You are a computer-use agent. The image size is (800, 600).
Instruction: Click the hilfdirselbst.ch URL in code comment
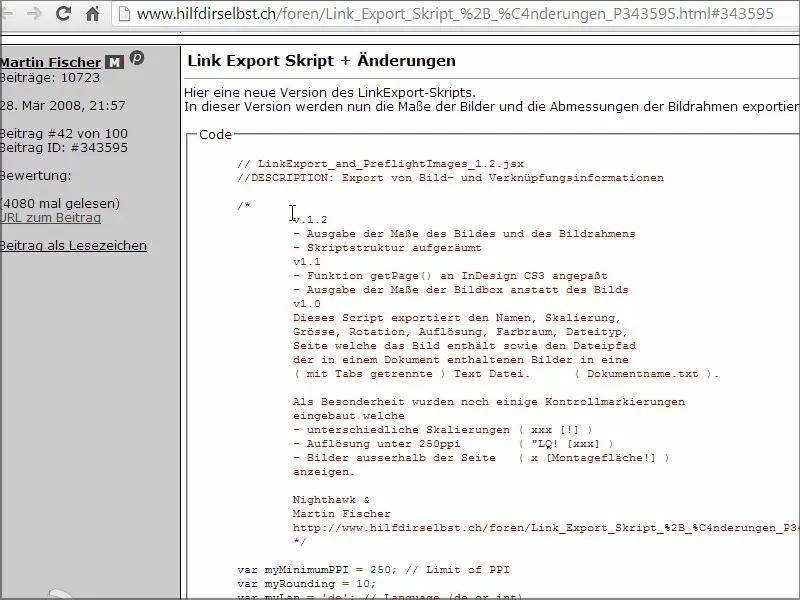click(546, 528)
